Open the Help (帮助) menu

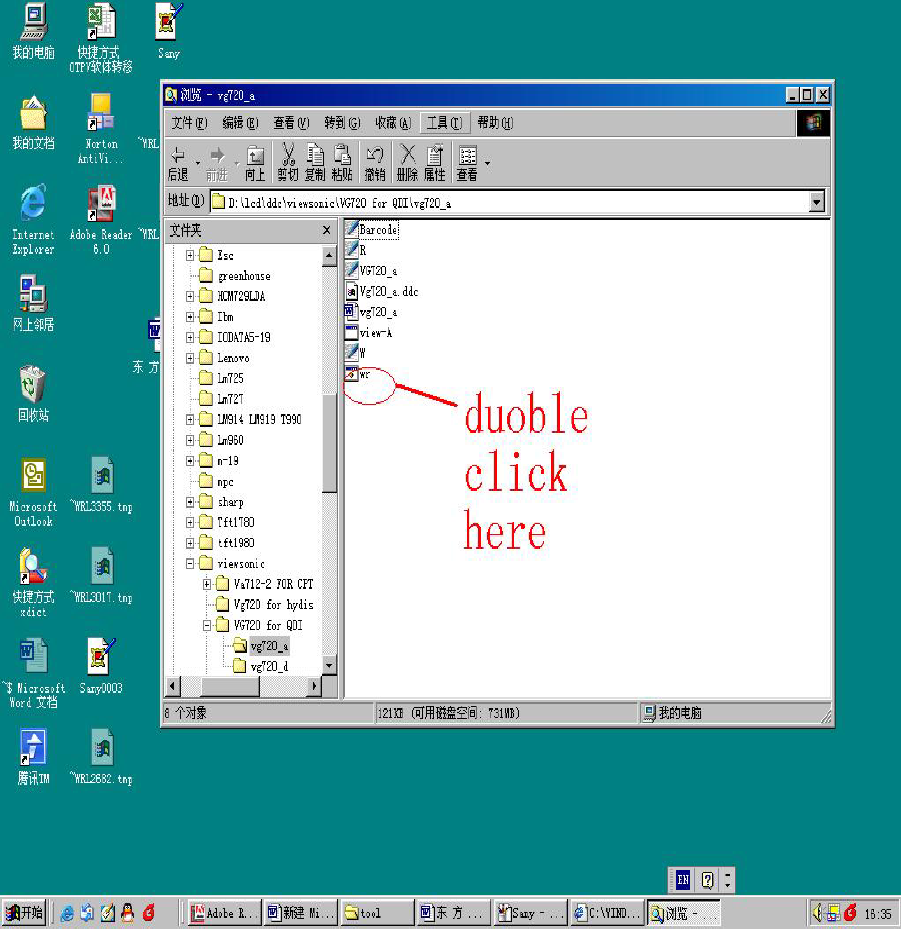495,123
